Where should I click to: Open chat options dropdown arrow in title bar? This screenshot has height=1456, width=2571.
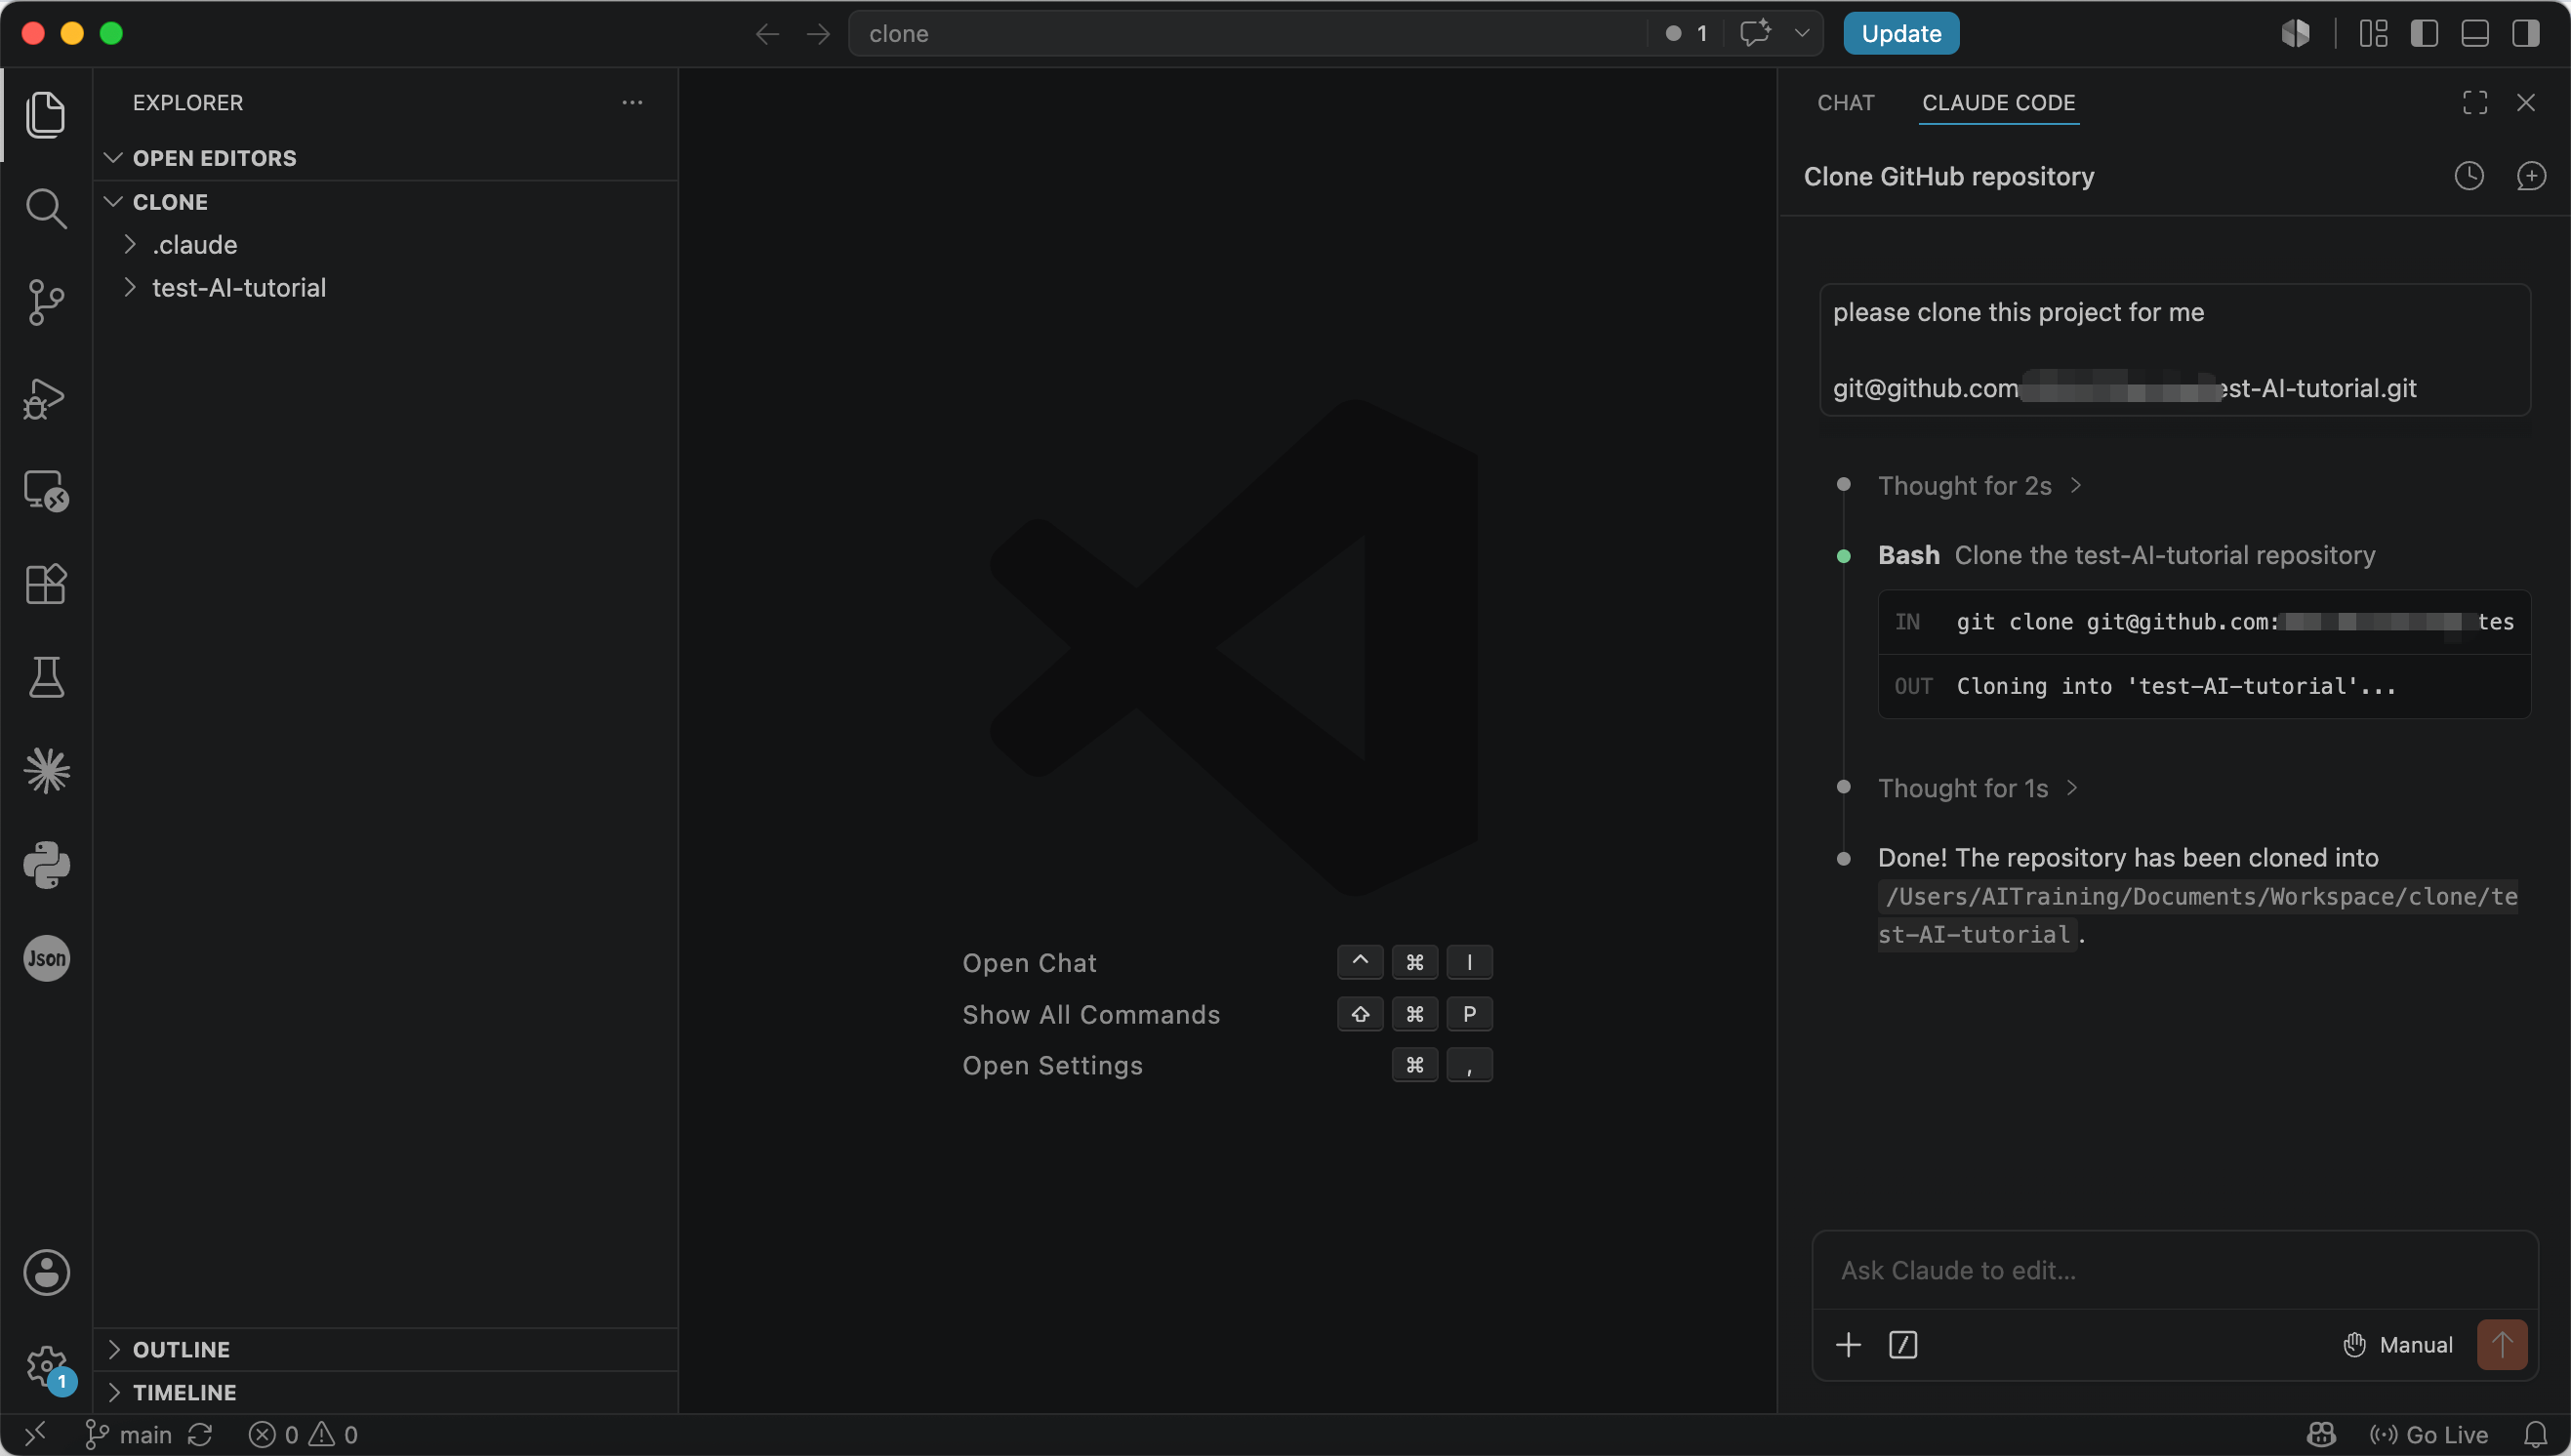[1801, 33]
